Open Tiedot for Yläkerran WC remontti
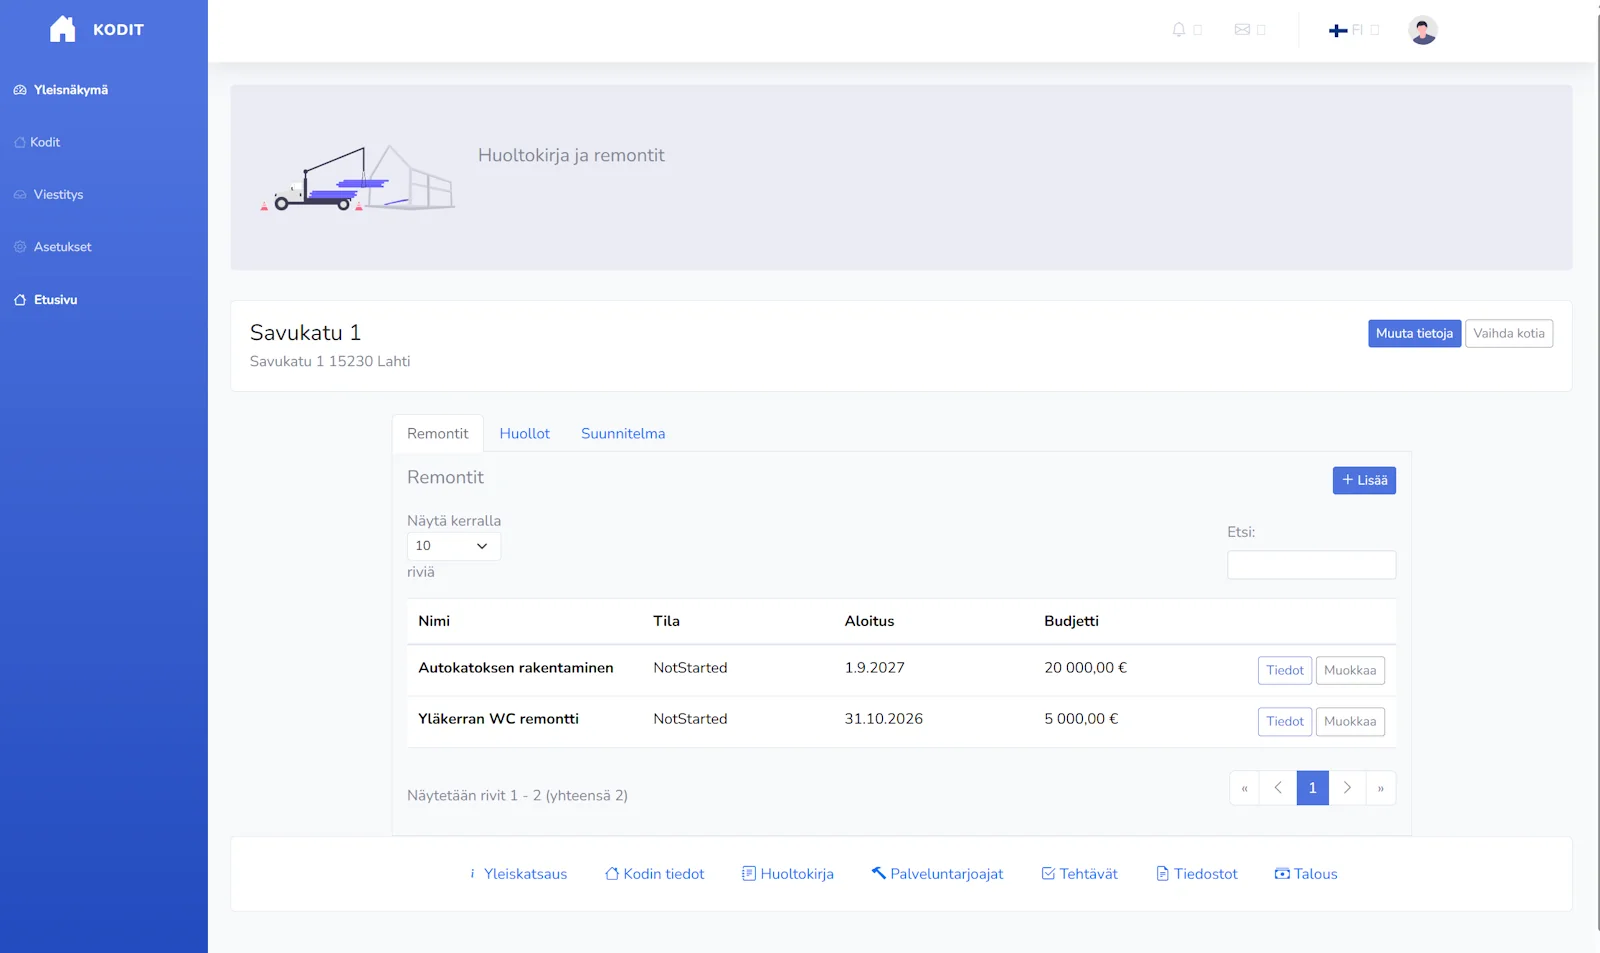This screenshot has height=953, width=1600. tap(1284, 722)
